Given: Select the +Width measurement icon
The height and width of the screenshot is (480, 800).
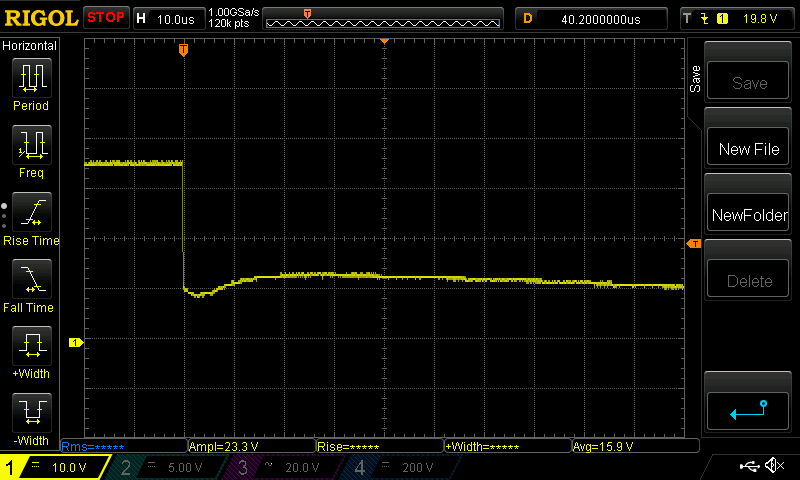Looking at the screenshot, I should [x=31, y=346].
